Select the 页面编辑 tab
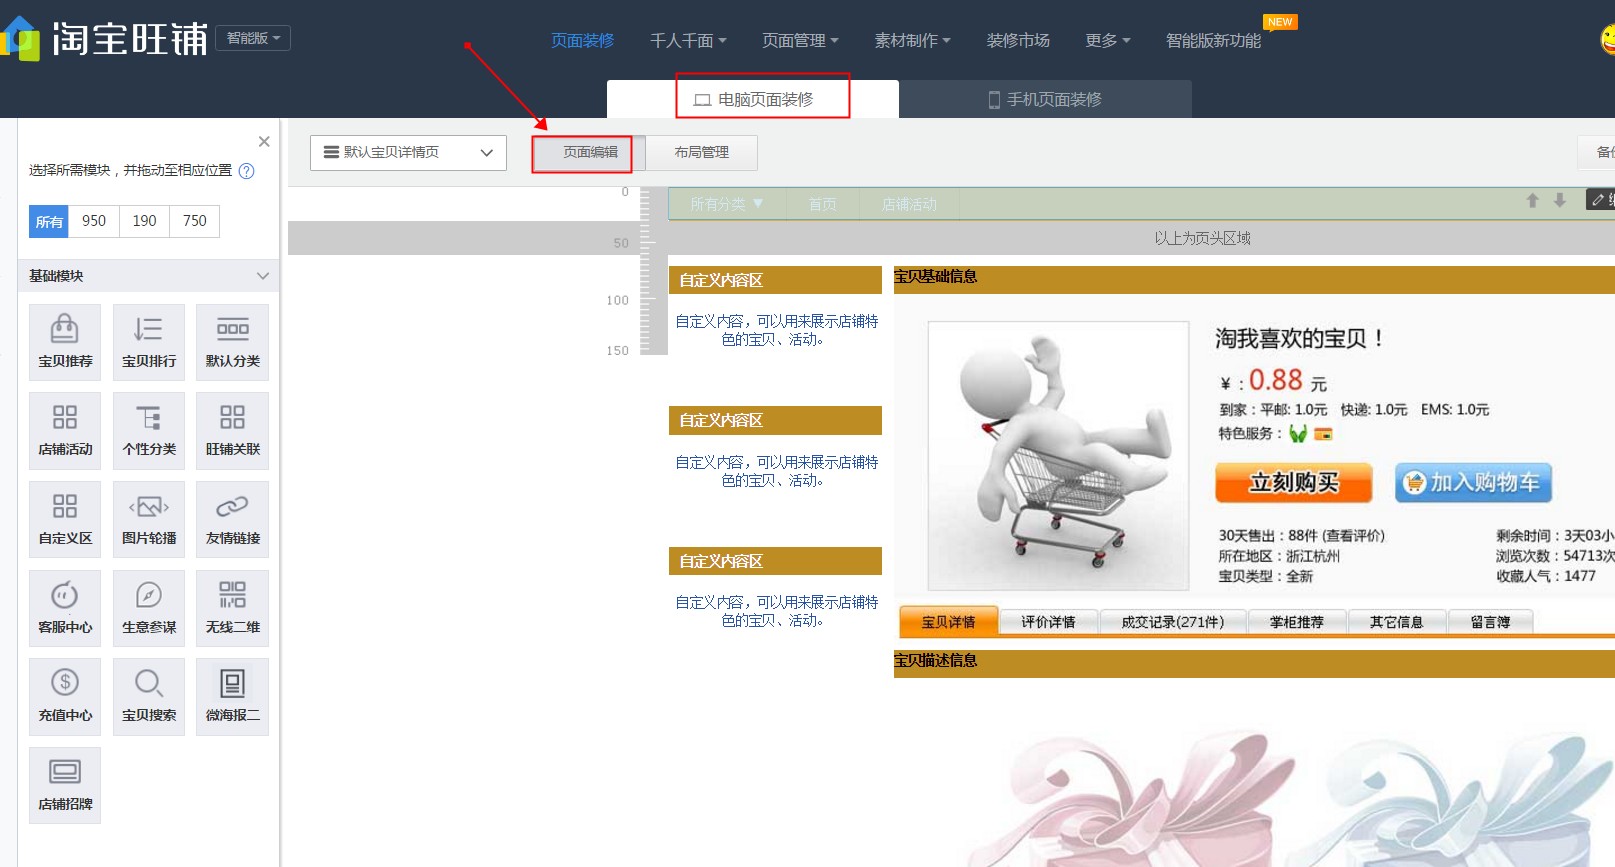Screen dimensions: 1615x867 (590, 153)
